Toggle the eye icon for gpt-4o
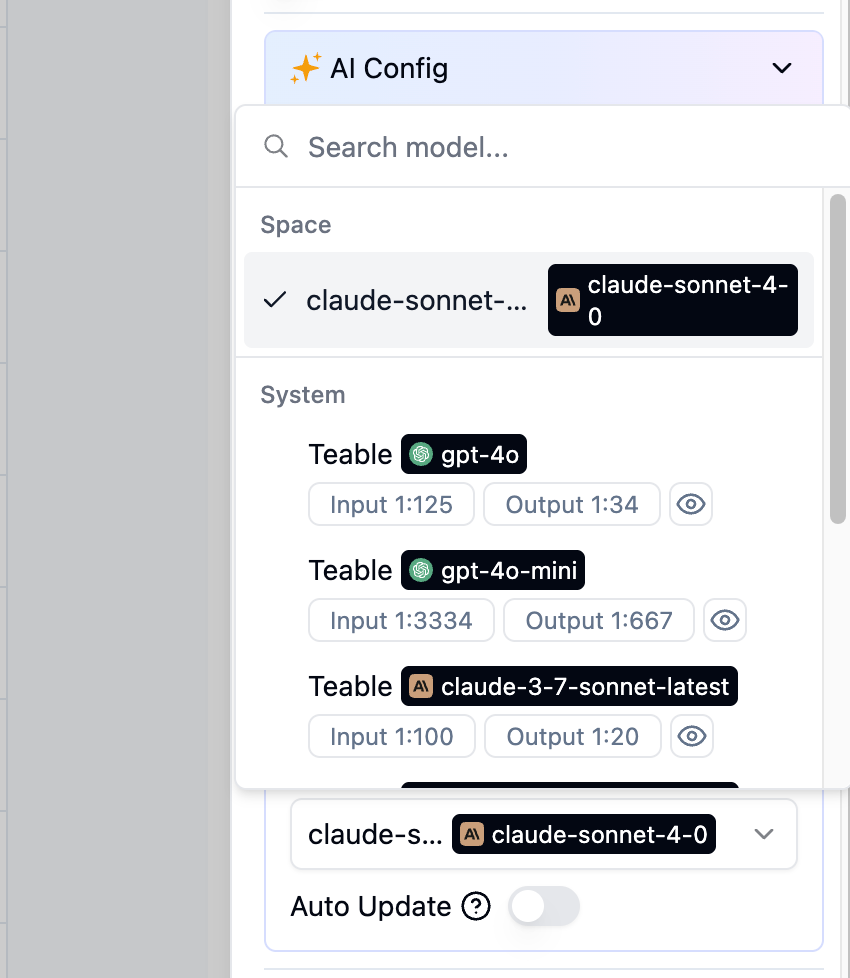850x978 pixels. [x=691, y=504]
